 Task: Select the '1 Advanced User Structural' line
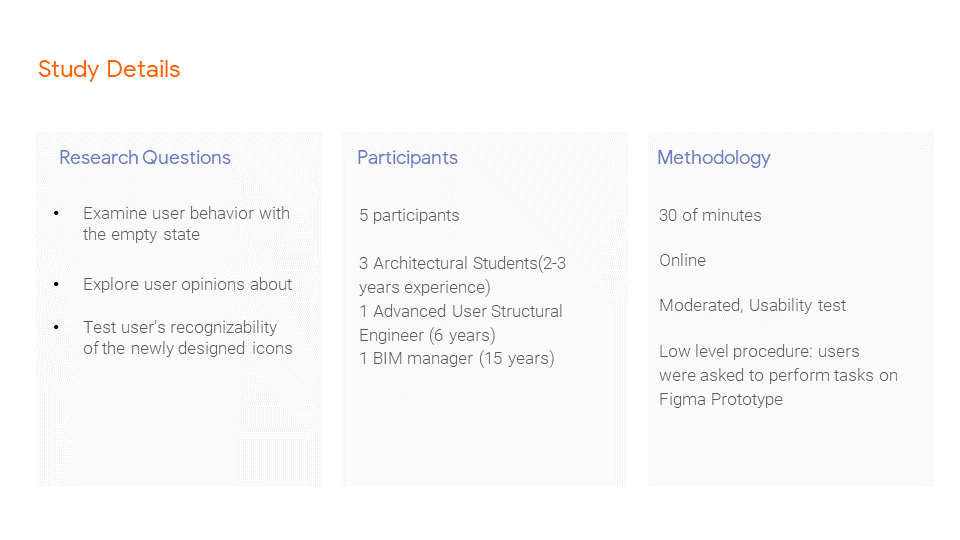point(460,311)
